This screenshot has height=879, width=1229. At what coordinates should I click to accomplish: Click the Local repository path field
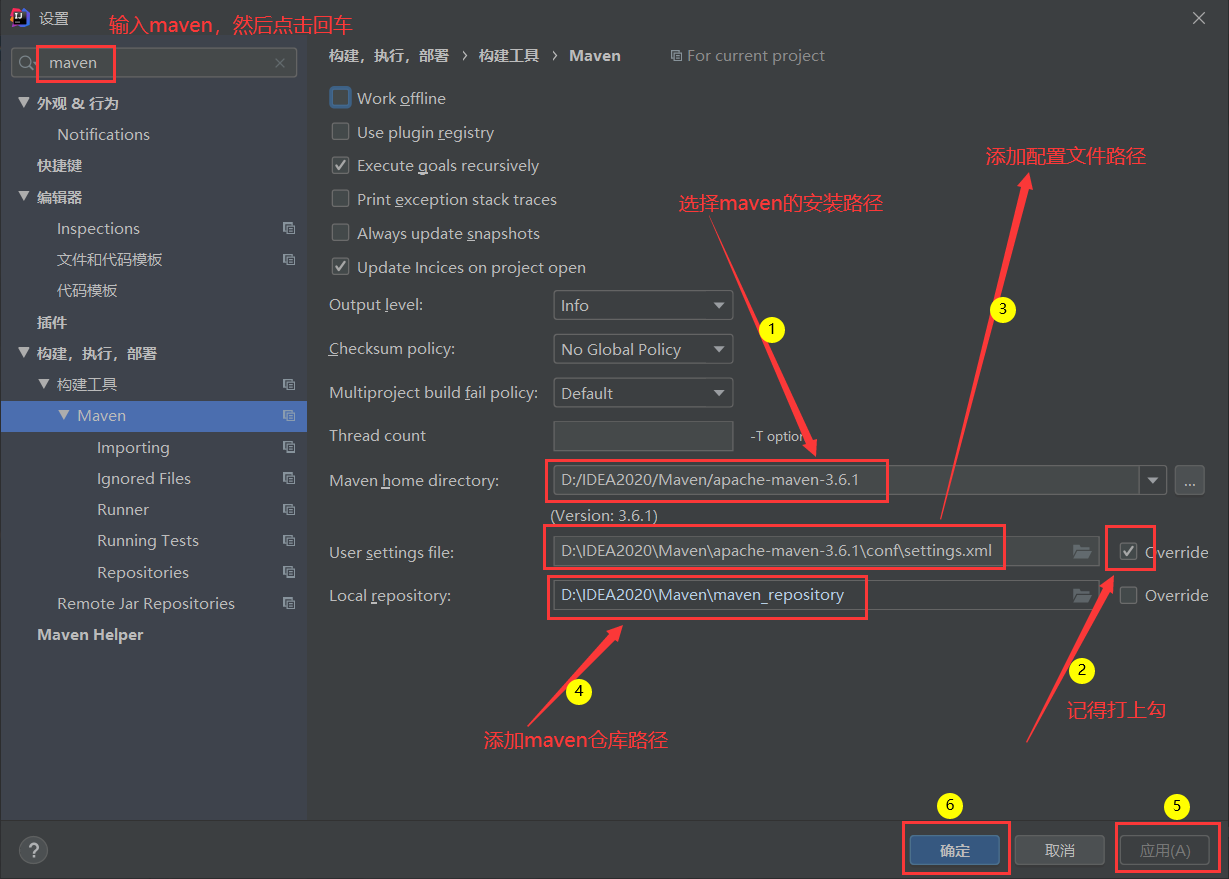point(826,595)
